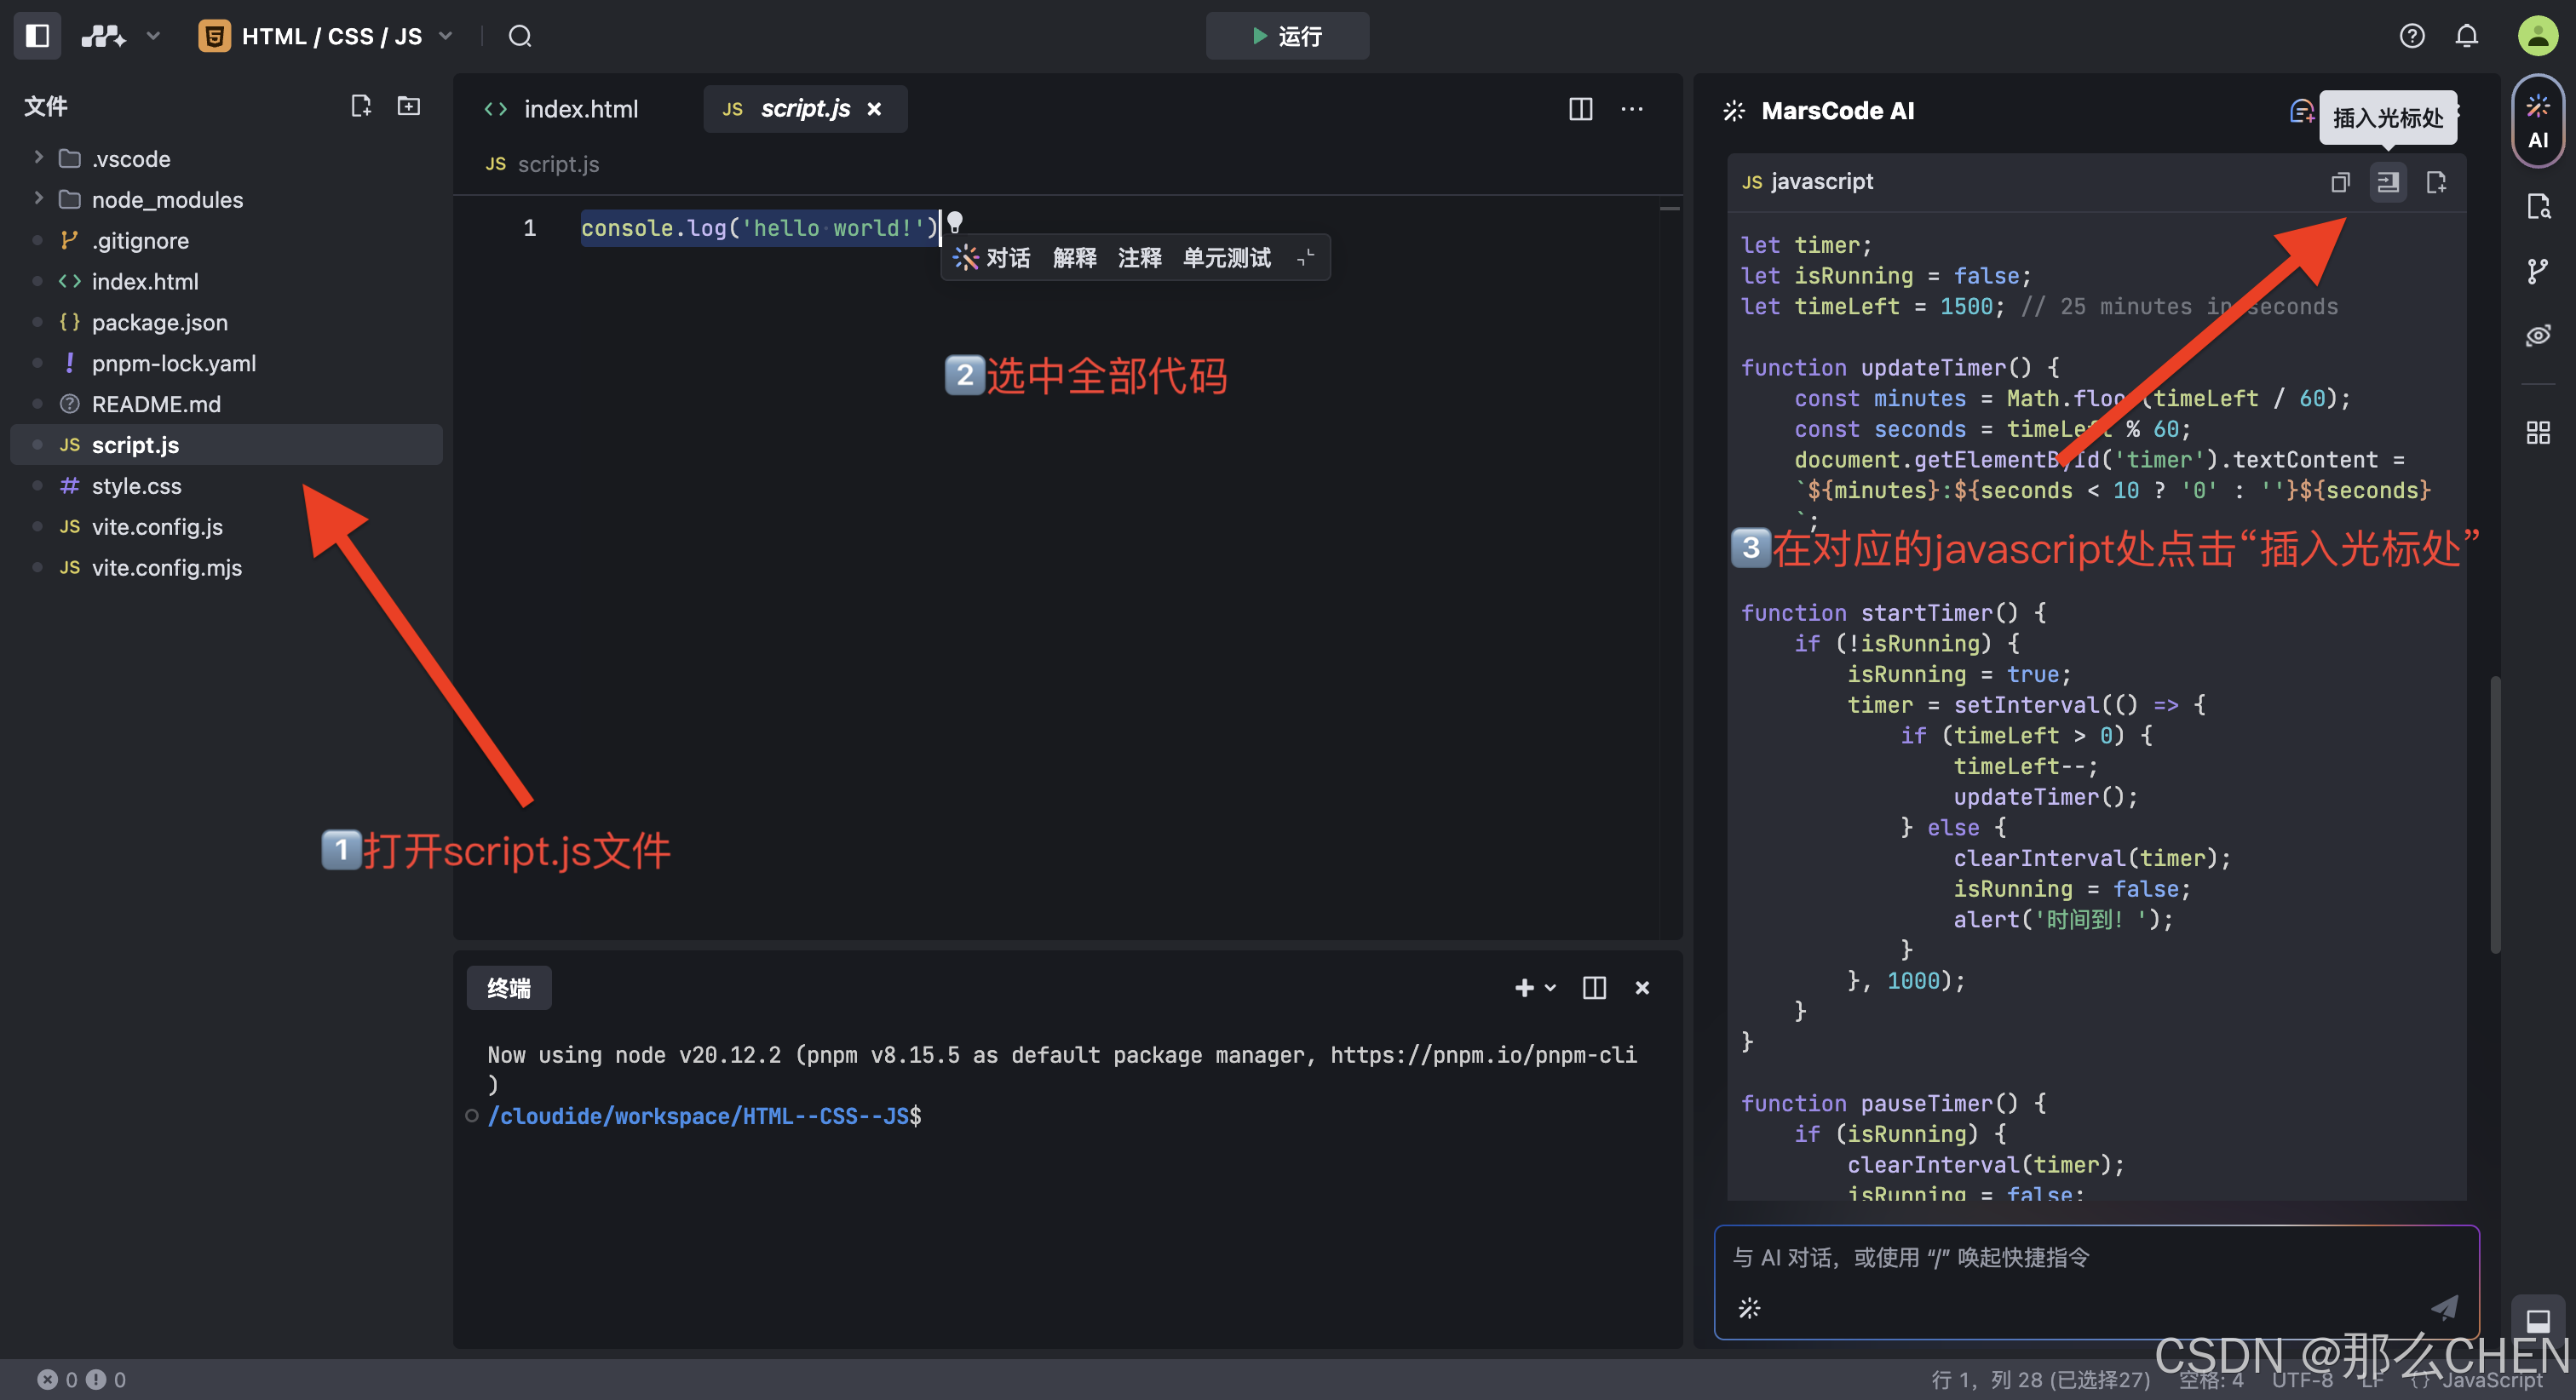The image size is (2576, 1400).
Task: Open the search magnifier in the top bar
Action: point(520,37)
